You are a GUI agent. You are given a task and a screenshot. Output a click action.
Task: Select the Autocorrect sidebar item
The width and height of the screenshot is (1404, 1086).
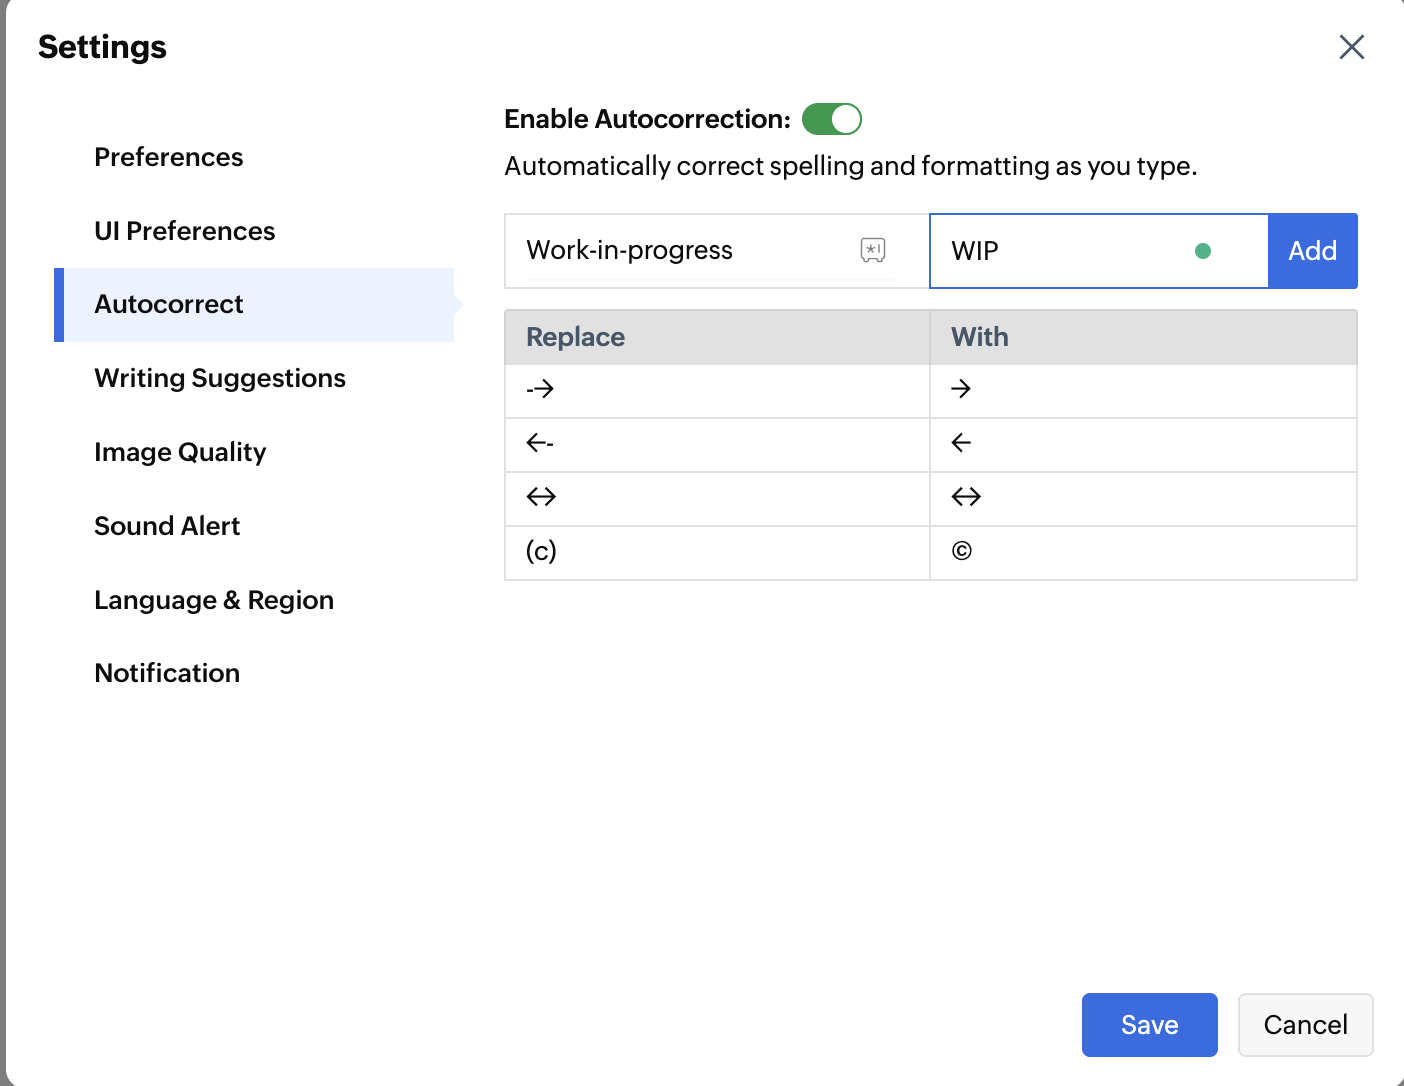169,305
